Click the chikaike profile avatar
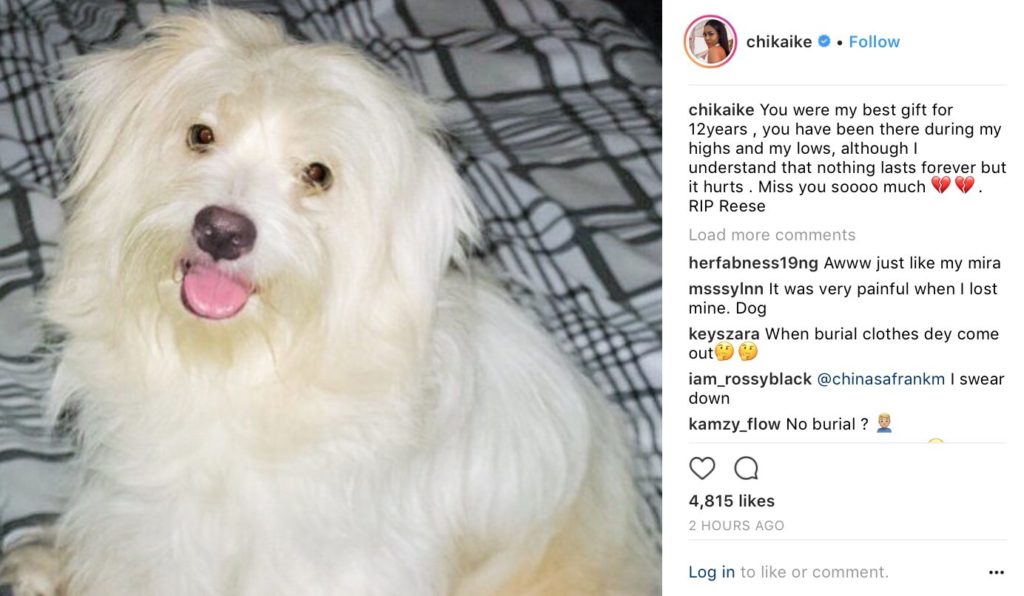Screen dimensions: 1024x596 coord(710,42)
